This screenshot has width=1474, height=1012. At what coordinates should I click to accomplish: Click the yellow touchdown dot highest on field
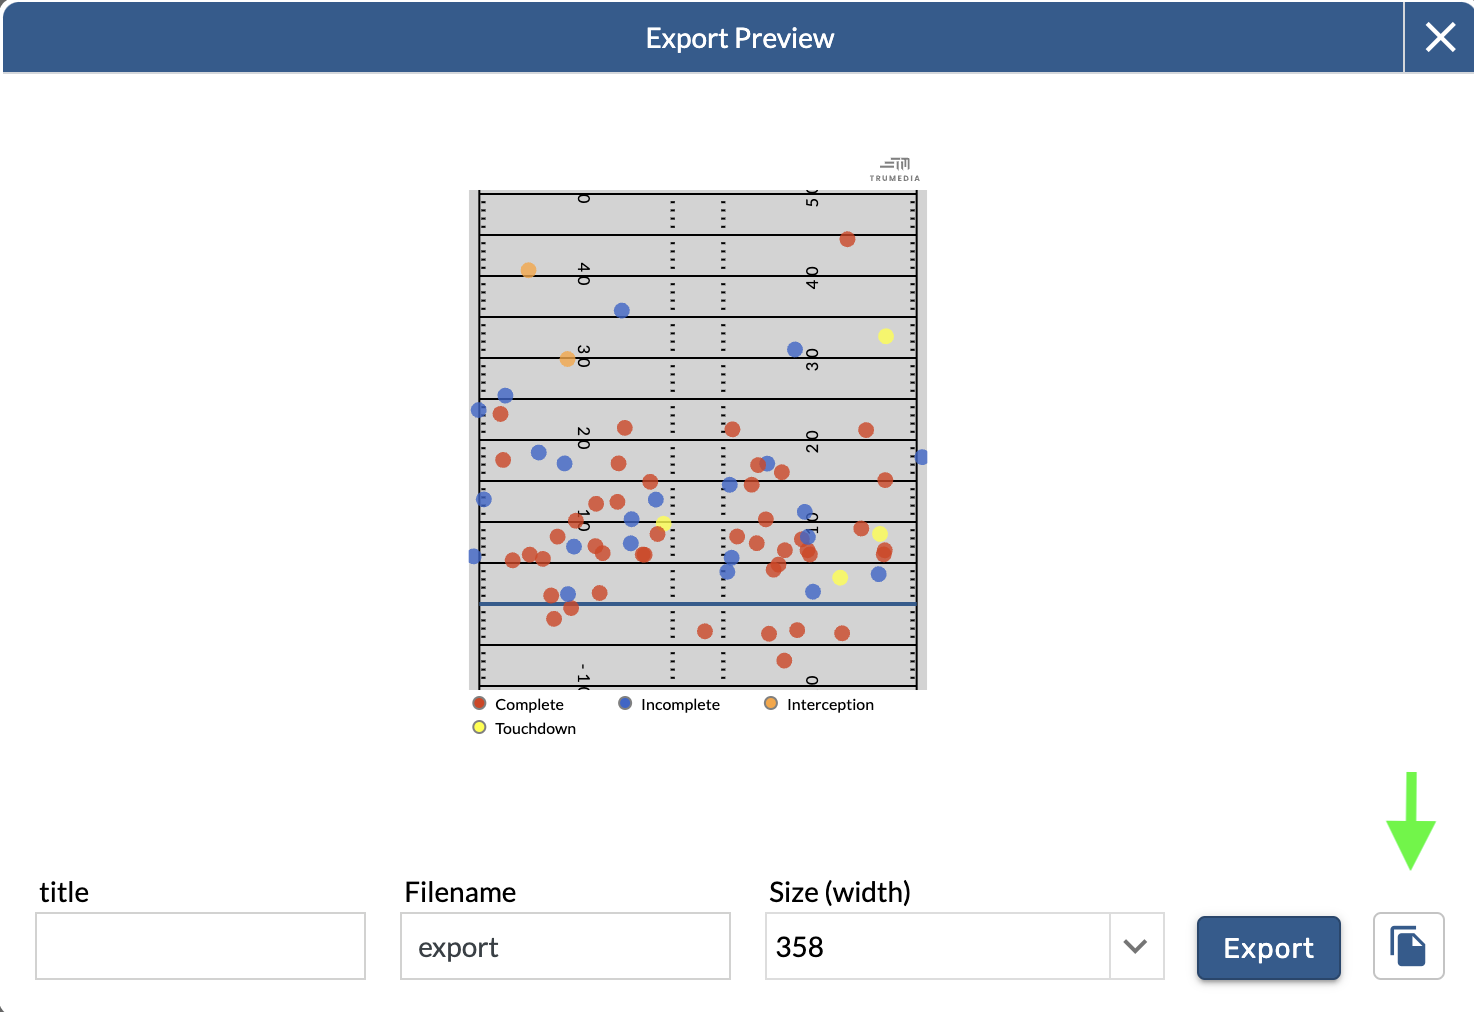pyautogui.click(x=886, y=336)
